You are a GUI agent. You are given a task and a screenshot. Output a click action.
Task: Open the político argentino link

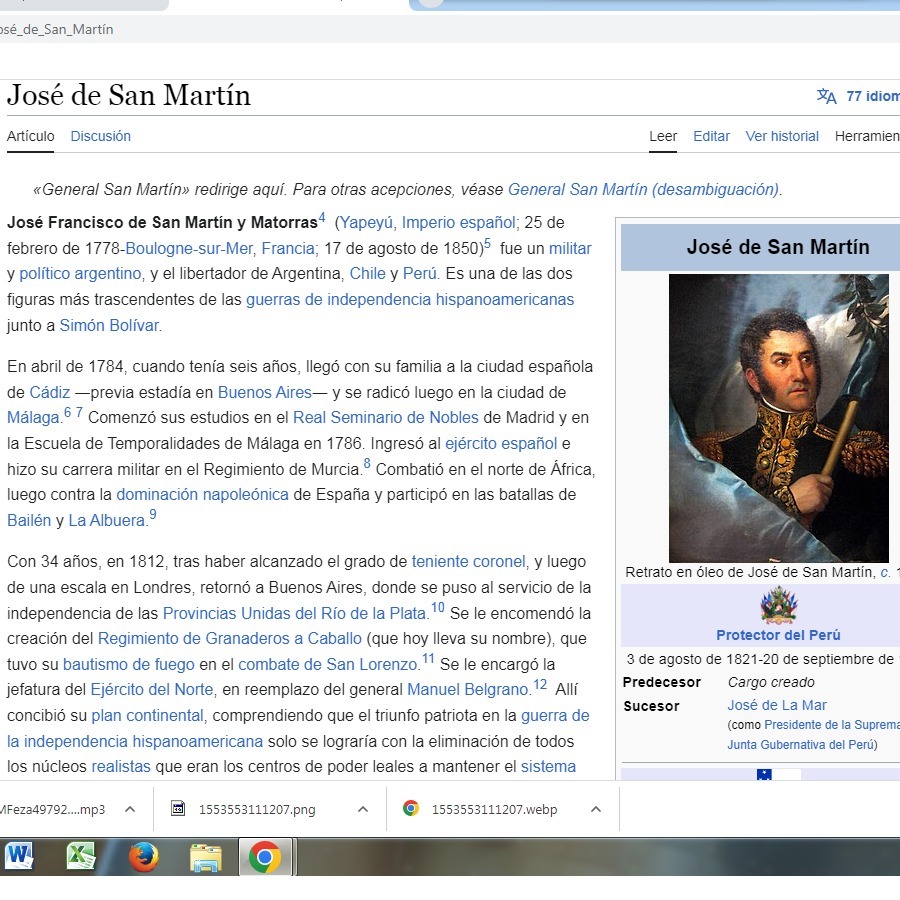click(x=80, y=274)
